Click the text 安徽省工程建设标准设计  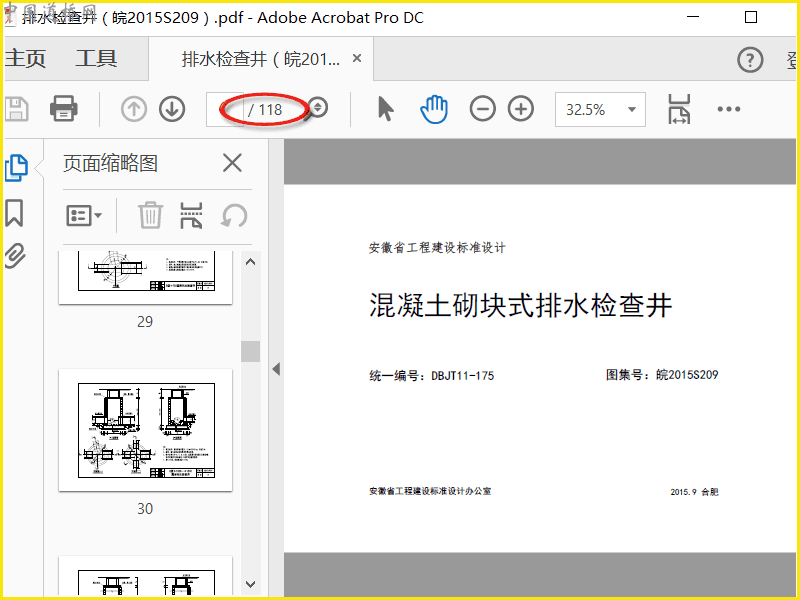point(437,248)
